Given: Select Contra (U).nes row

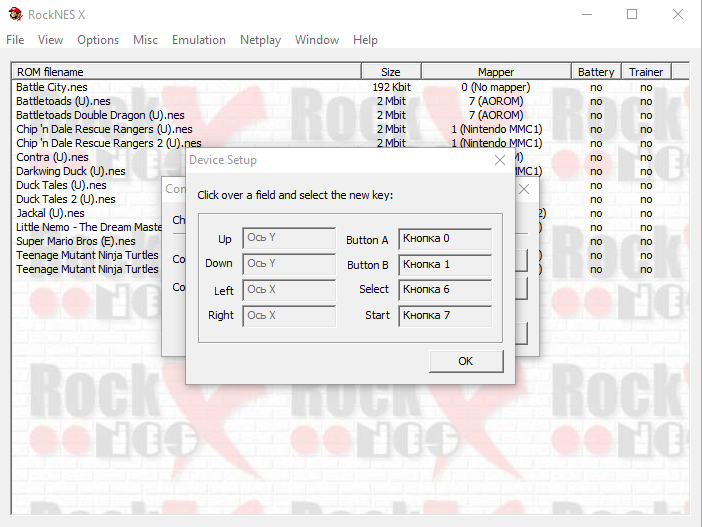Looking at the screenshot, I should (x=52, y=157).
